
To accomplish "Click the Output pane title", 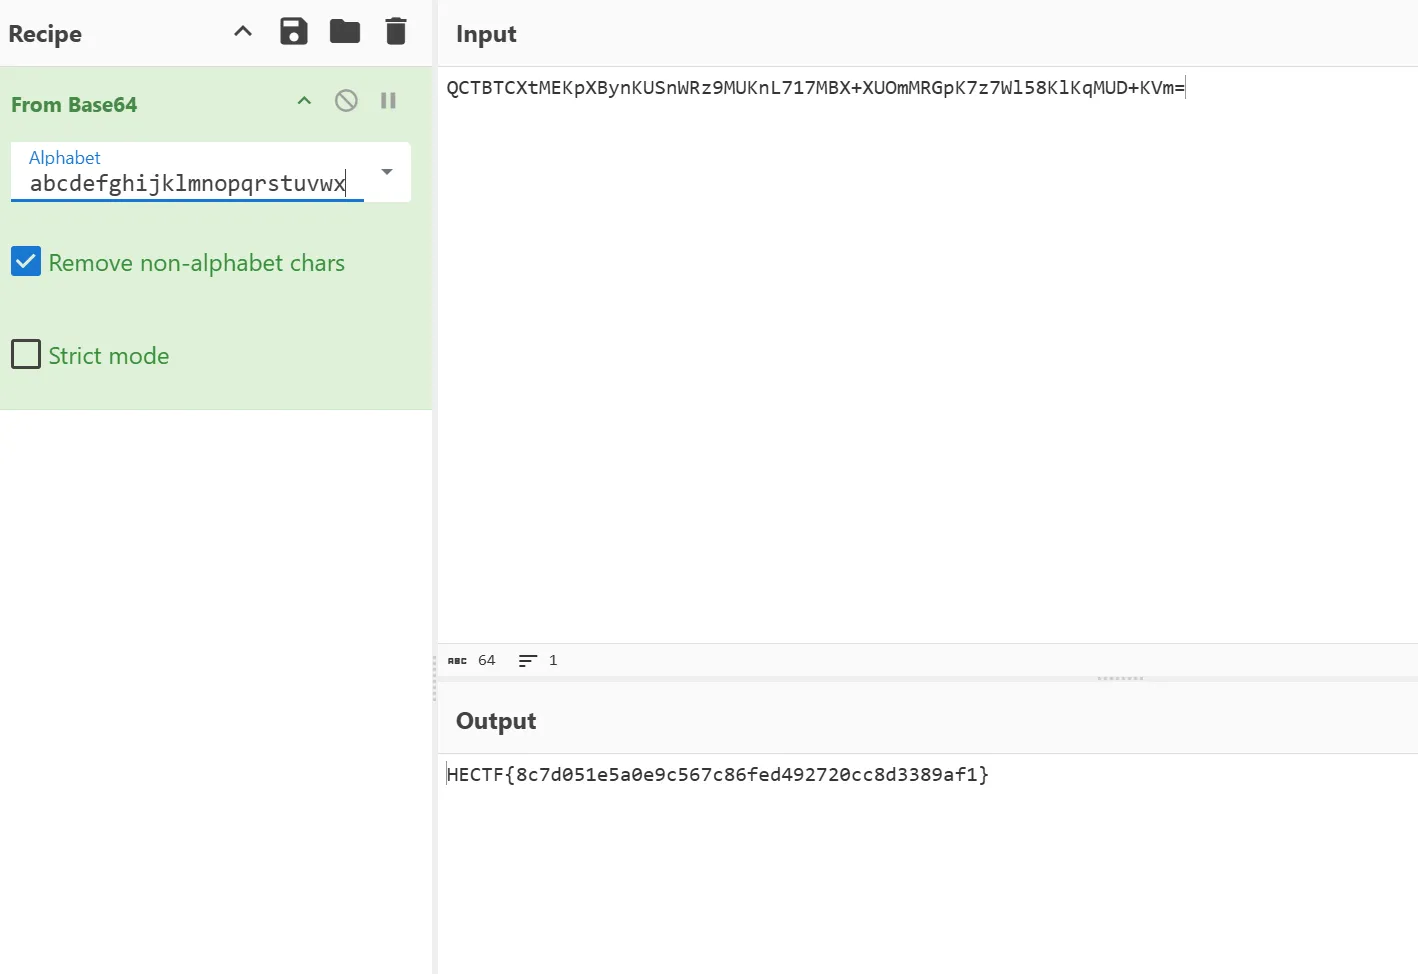I will [x=496, y=721].
